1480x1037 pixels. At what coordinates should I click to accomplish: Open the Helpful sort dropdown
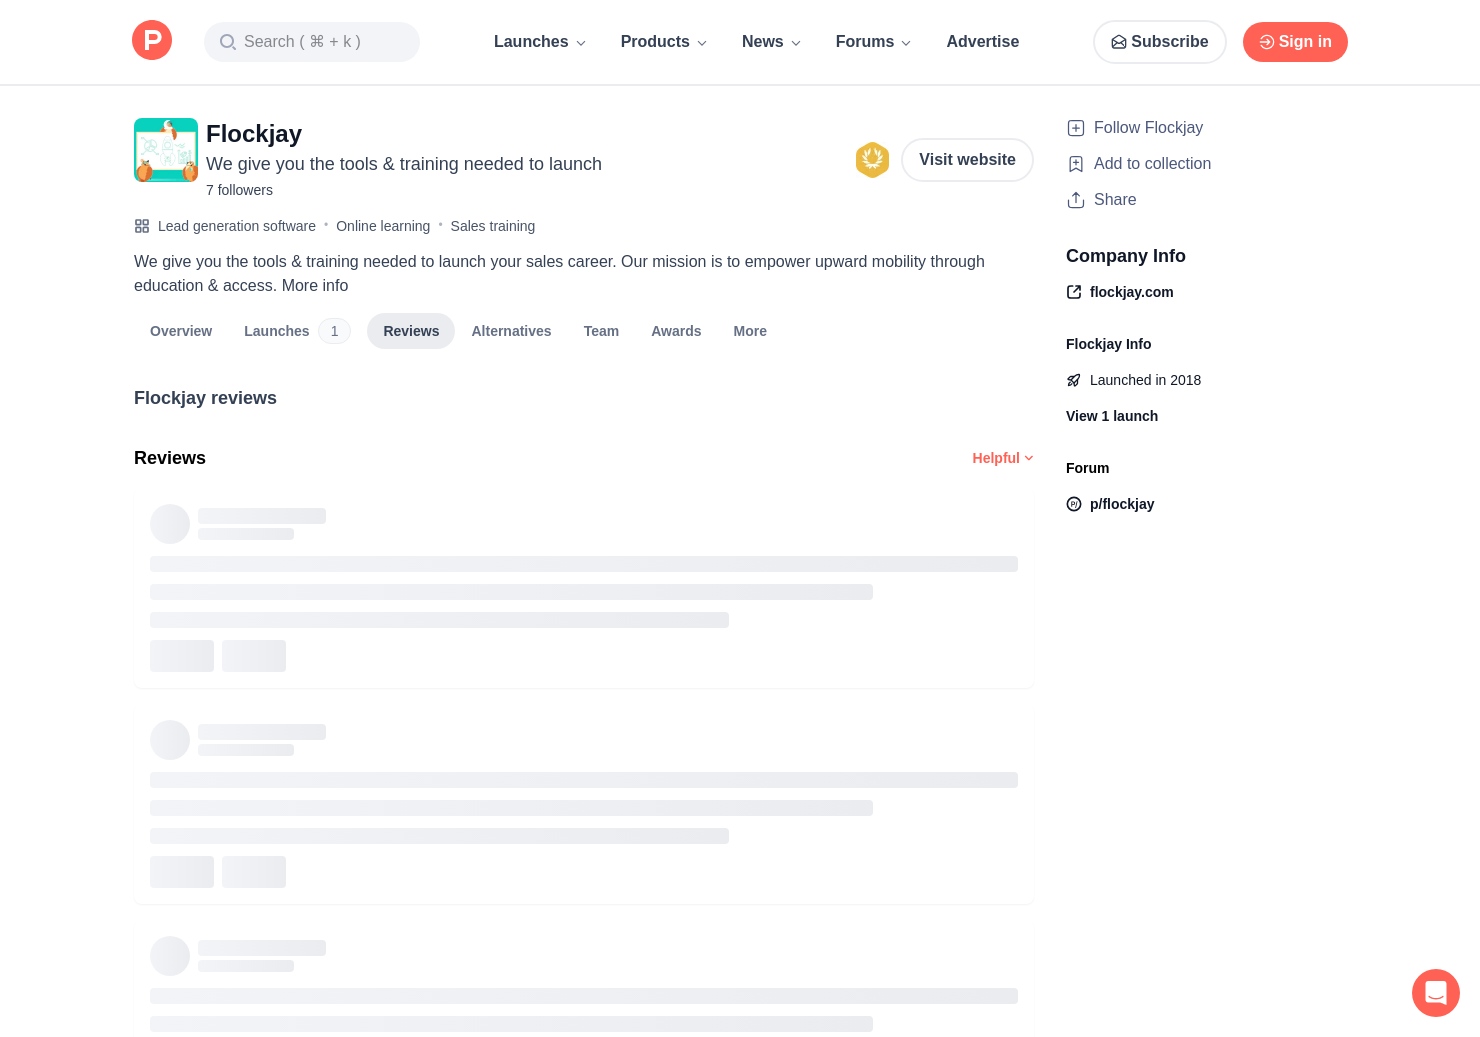tap(1003, 458)
